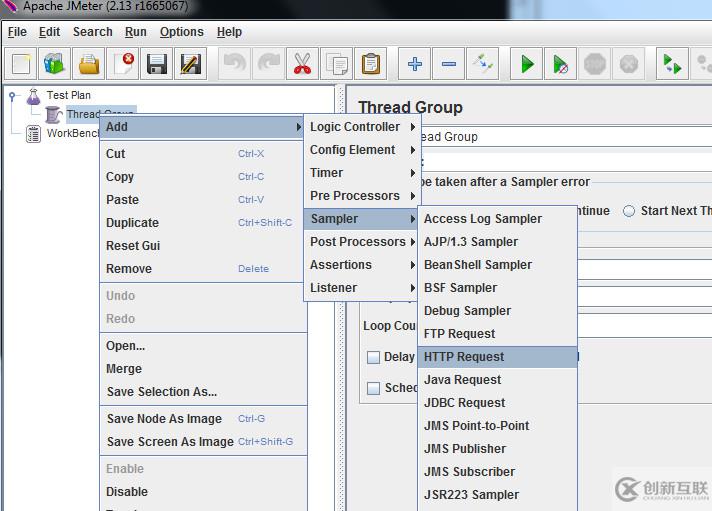
Task: Click the thread group Name input field
Action: pos(565,137)
